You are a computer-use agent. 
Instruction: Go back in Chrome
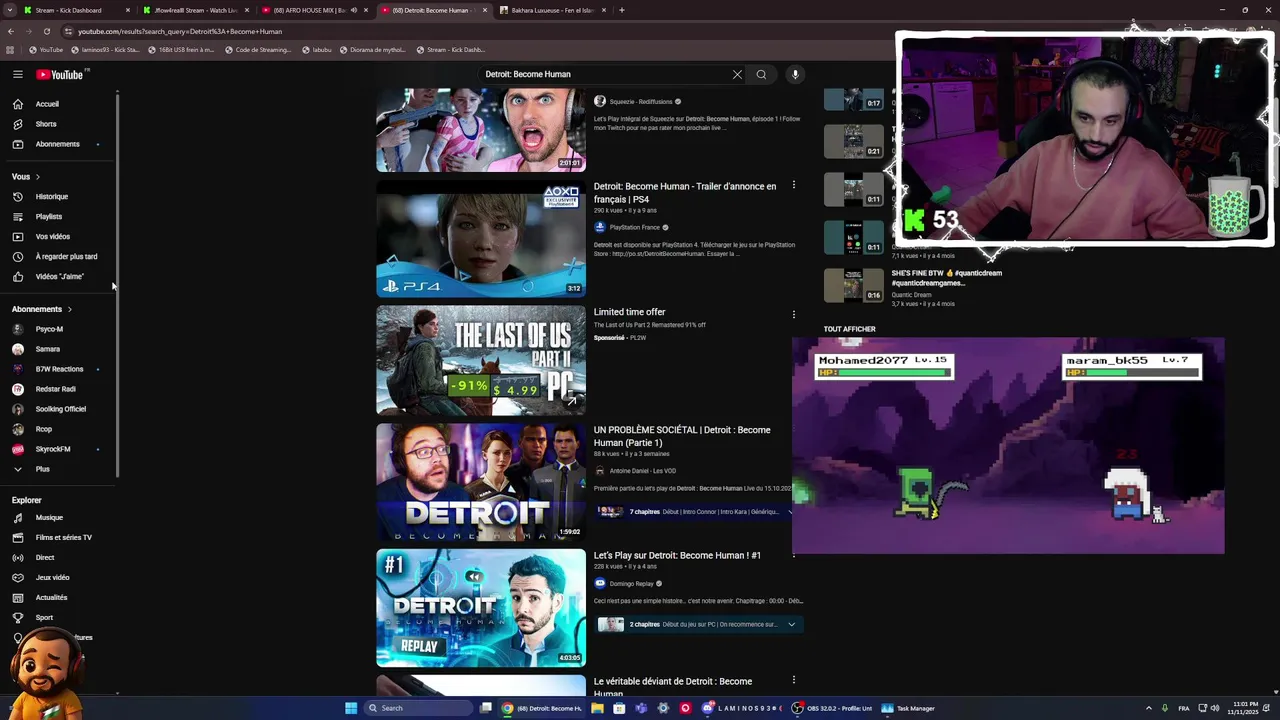pos(10,31)
